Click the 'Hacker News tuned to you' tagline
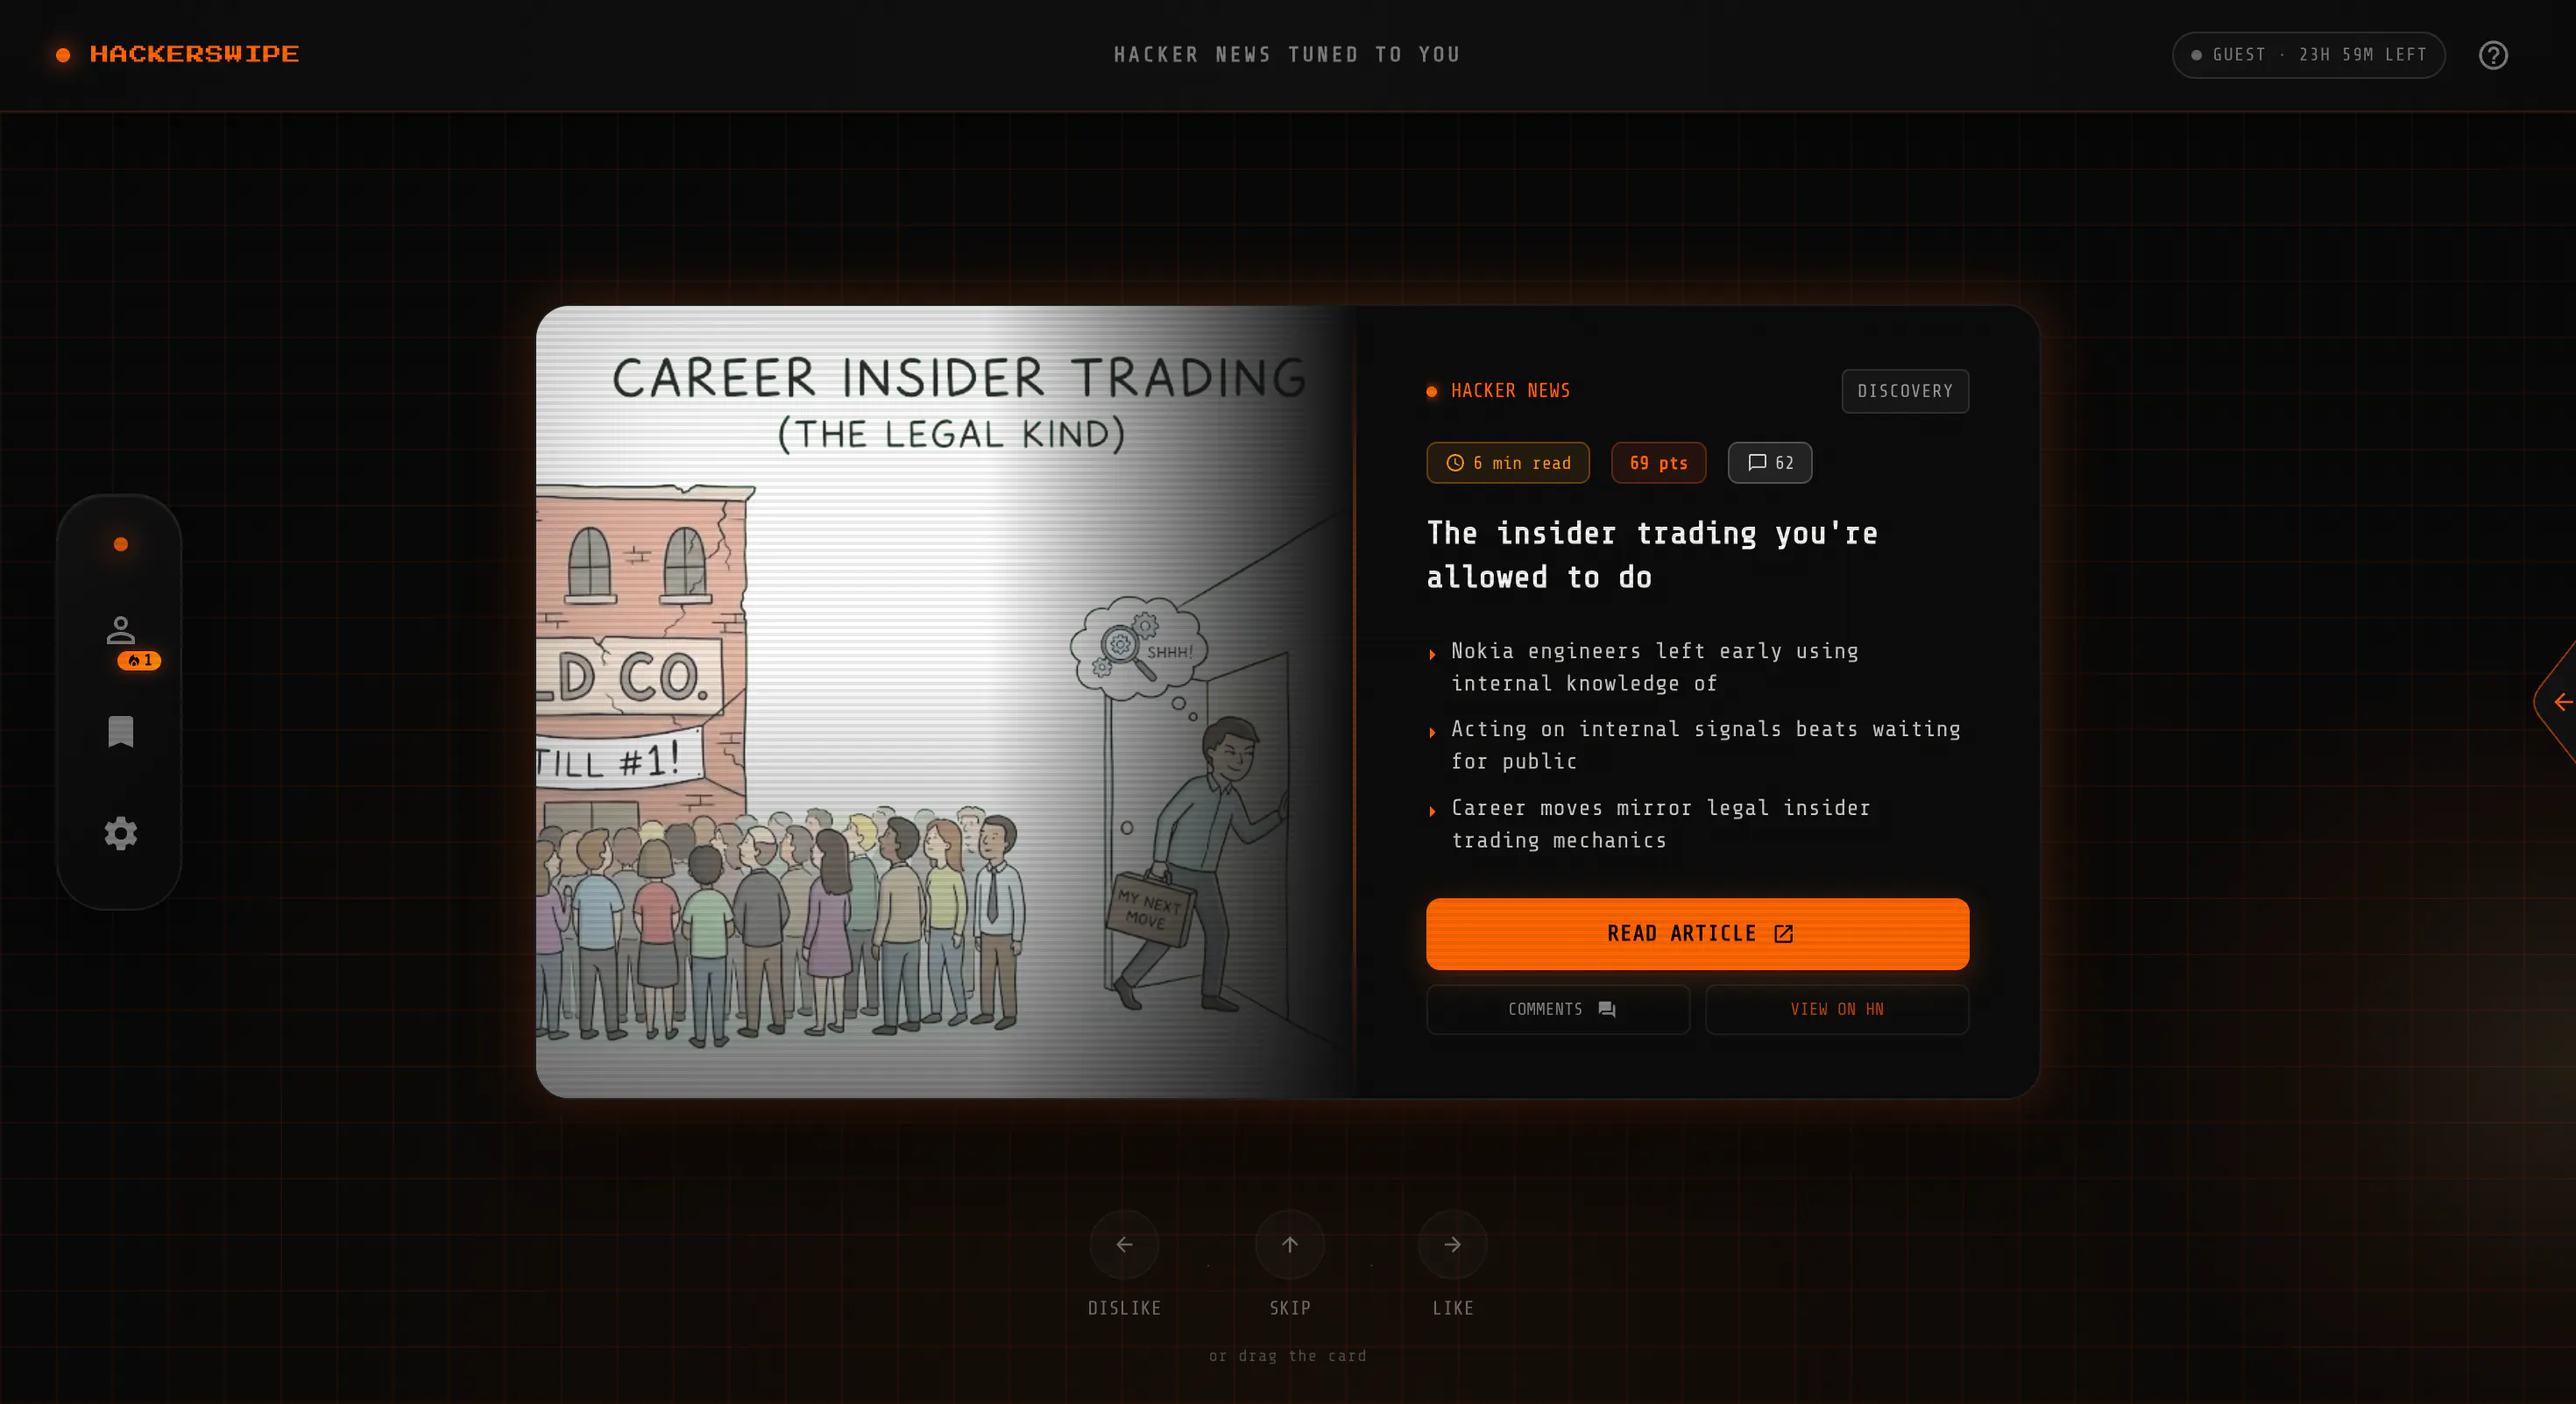2576x1404 pixels. pyautogui.click(x=1287, y=55)
